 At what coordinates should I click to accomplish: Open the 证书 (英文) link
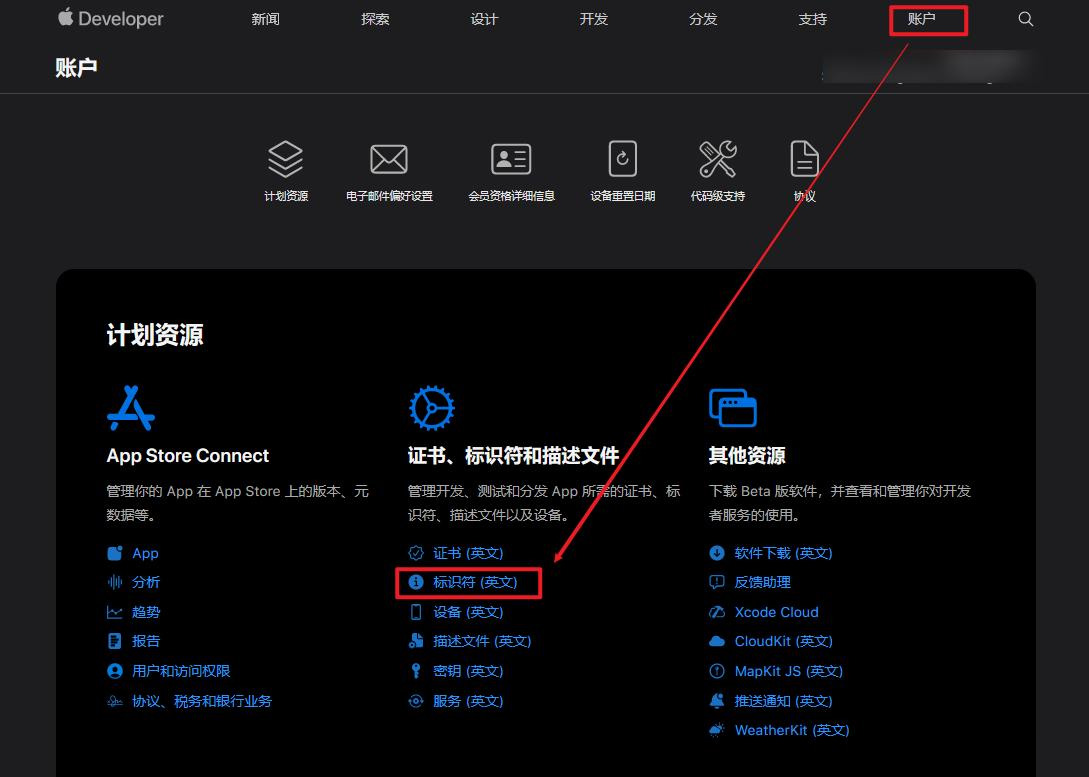click(468, 553)
